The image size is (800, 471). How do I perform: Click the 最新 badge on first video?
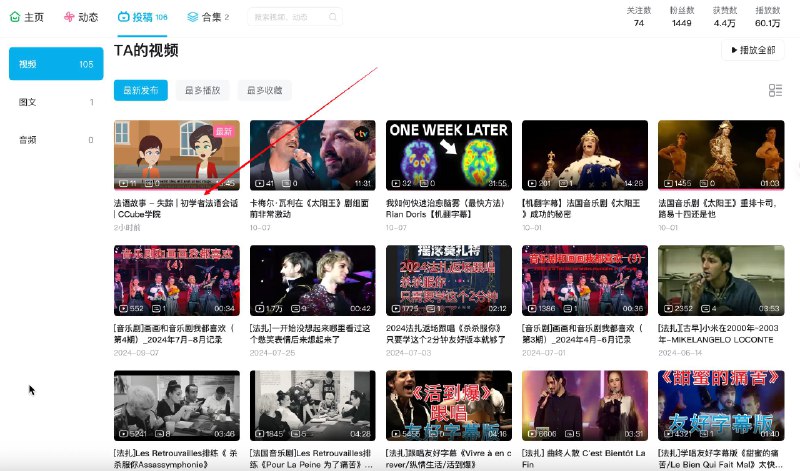point(223,132)
